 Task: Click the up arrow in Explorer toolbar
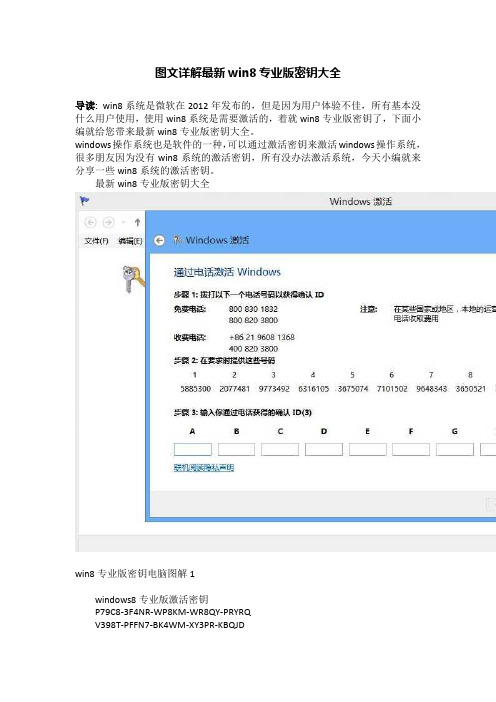point(137,222)
